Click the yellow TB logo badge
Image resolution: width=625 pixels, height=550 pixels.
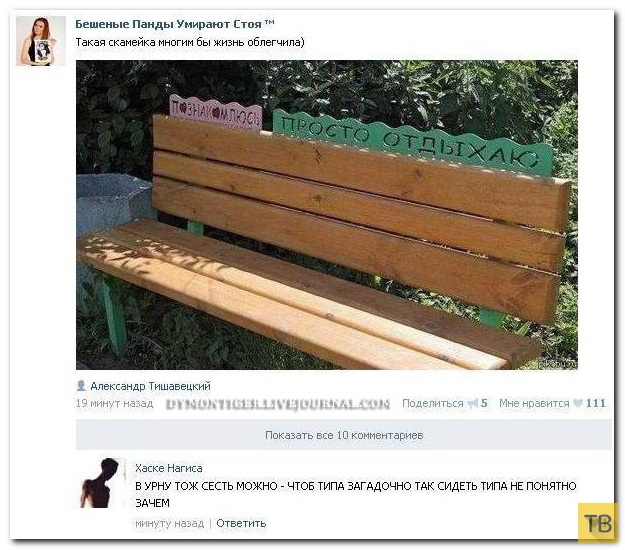point(596,522)
